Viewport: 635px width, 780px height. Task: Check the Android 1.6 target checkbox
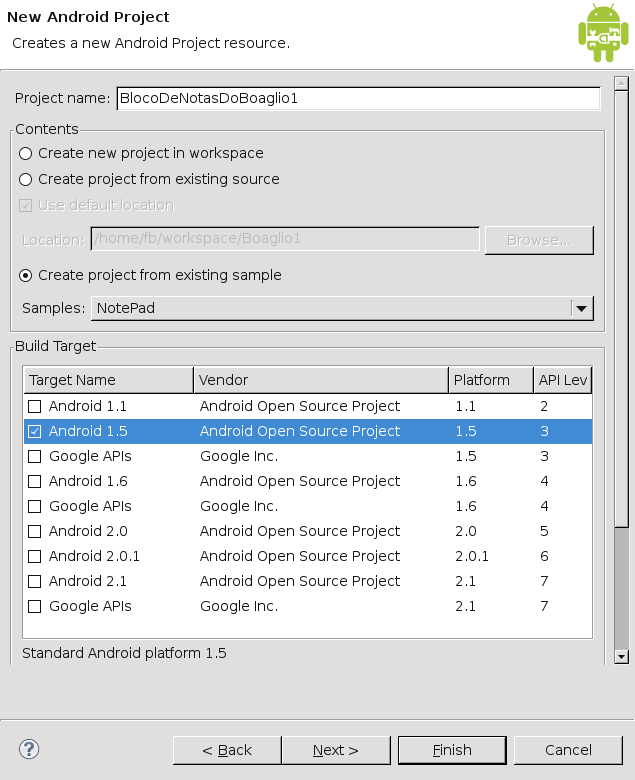(x=34, y=481)
